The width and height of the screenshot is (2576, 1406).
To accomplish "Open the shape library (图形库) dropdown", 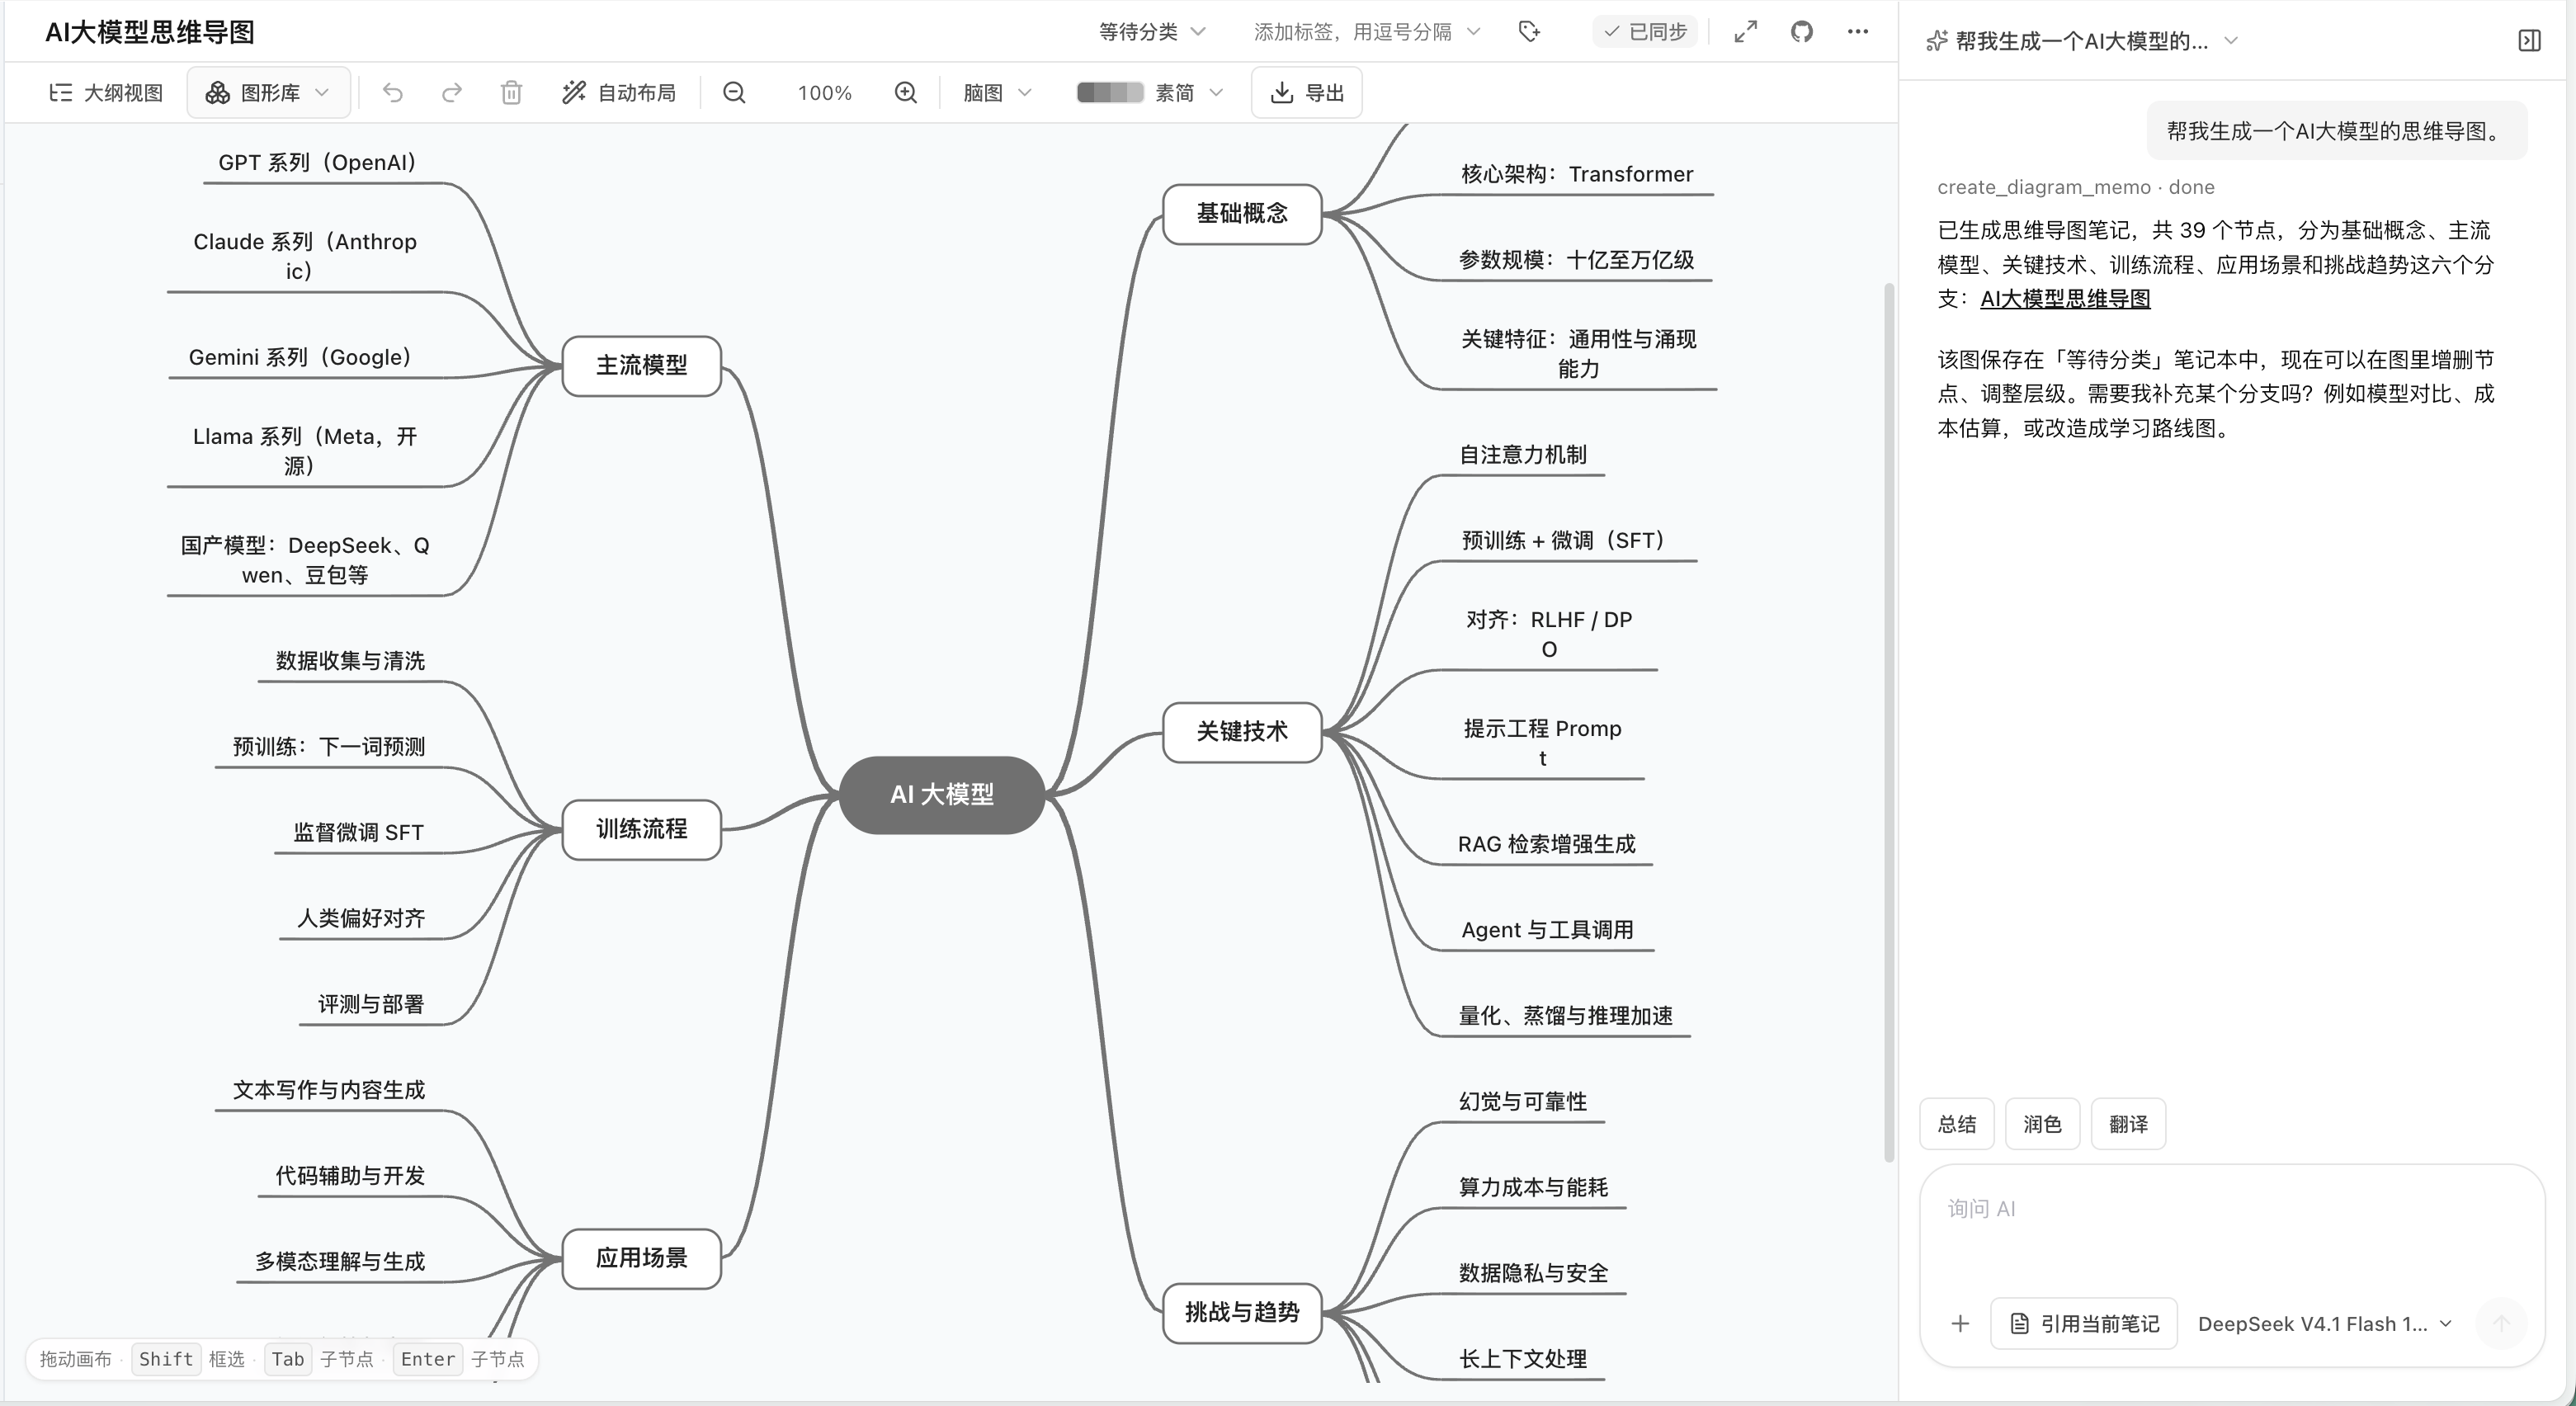I will coord(268,93).
